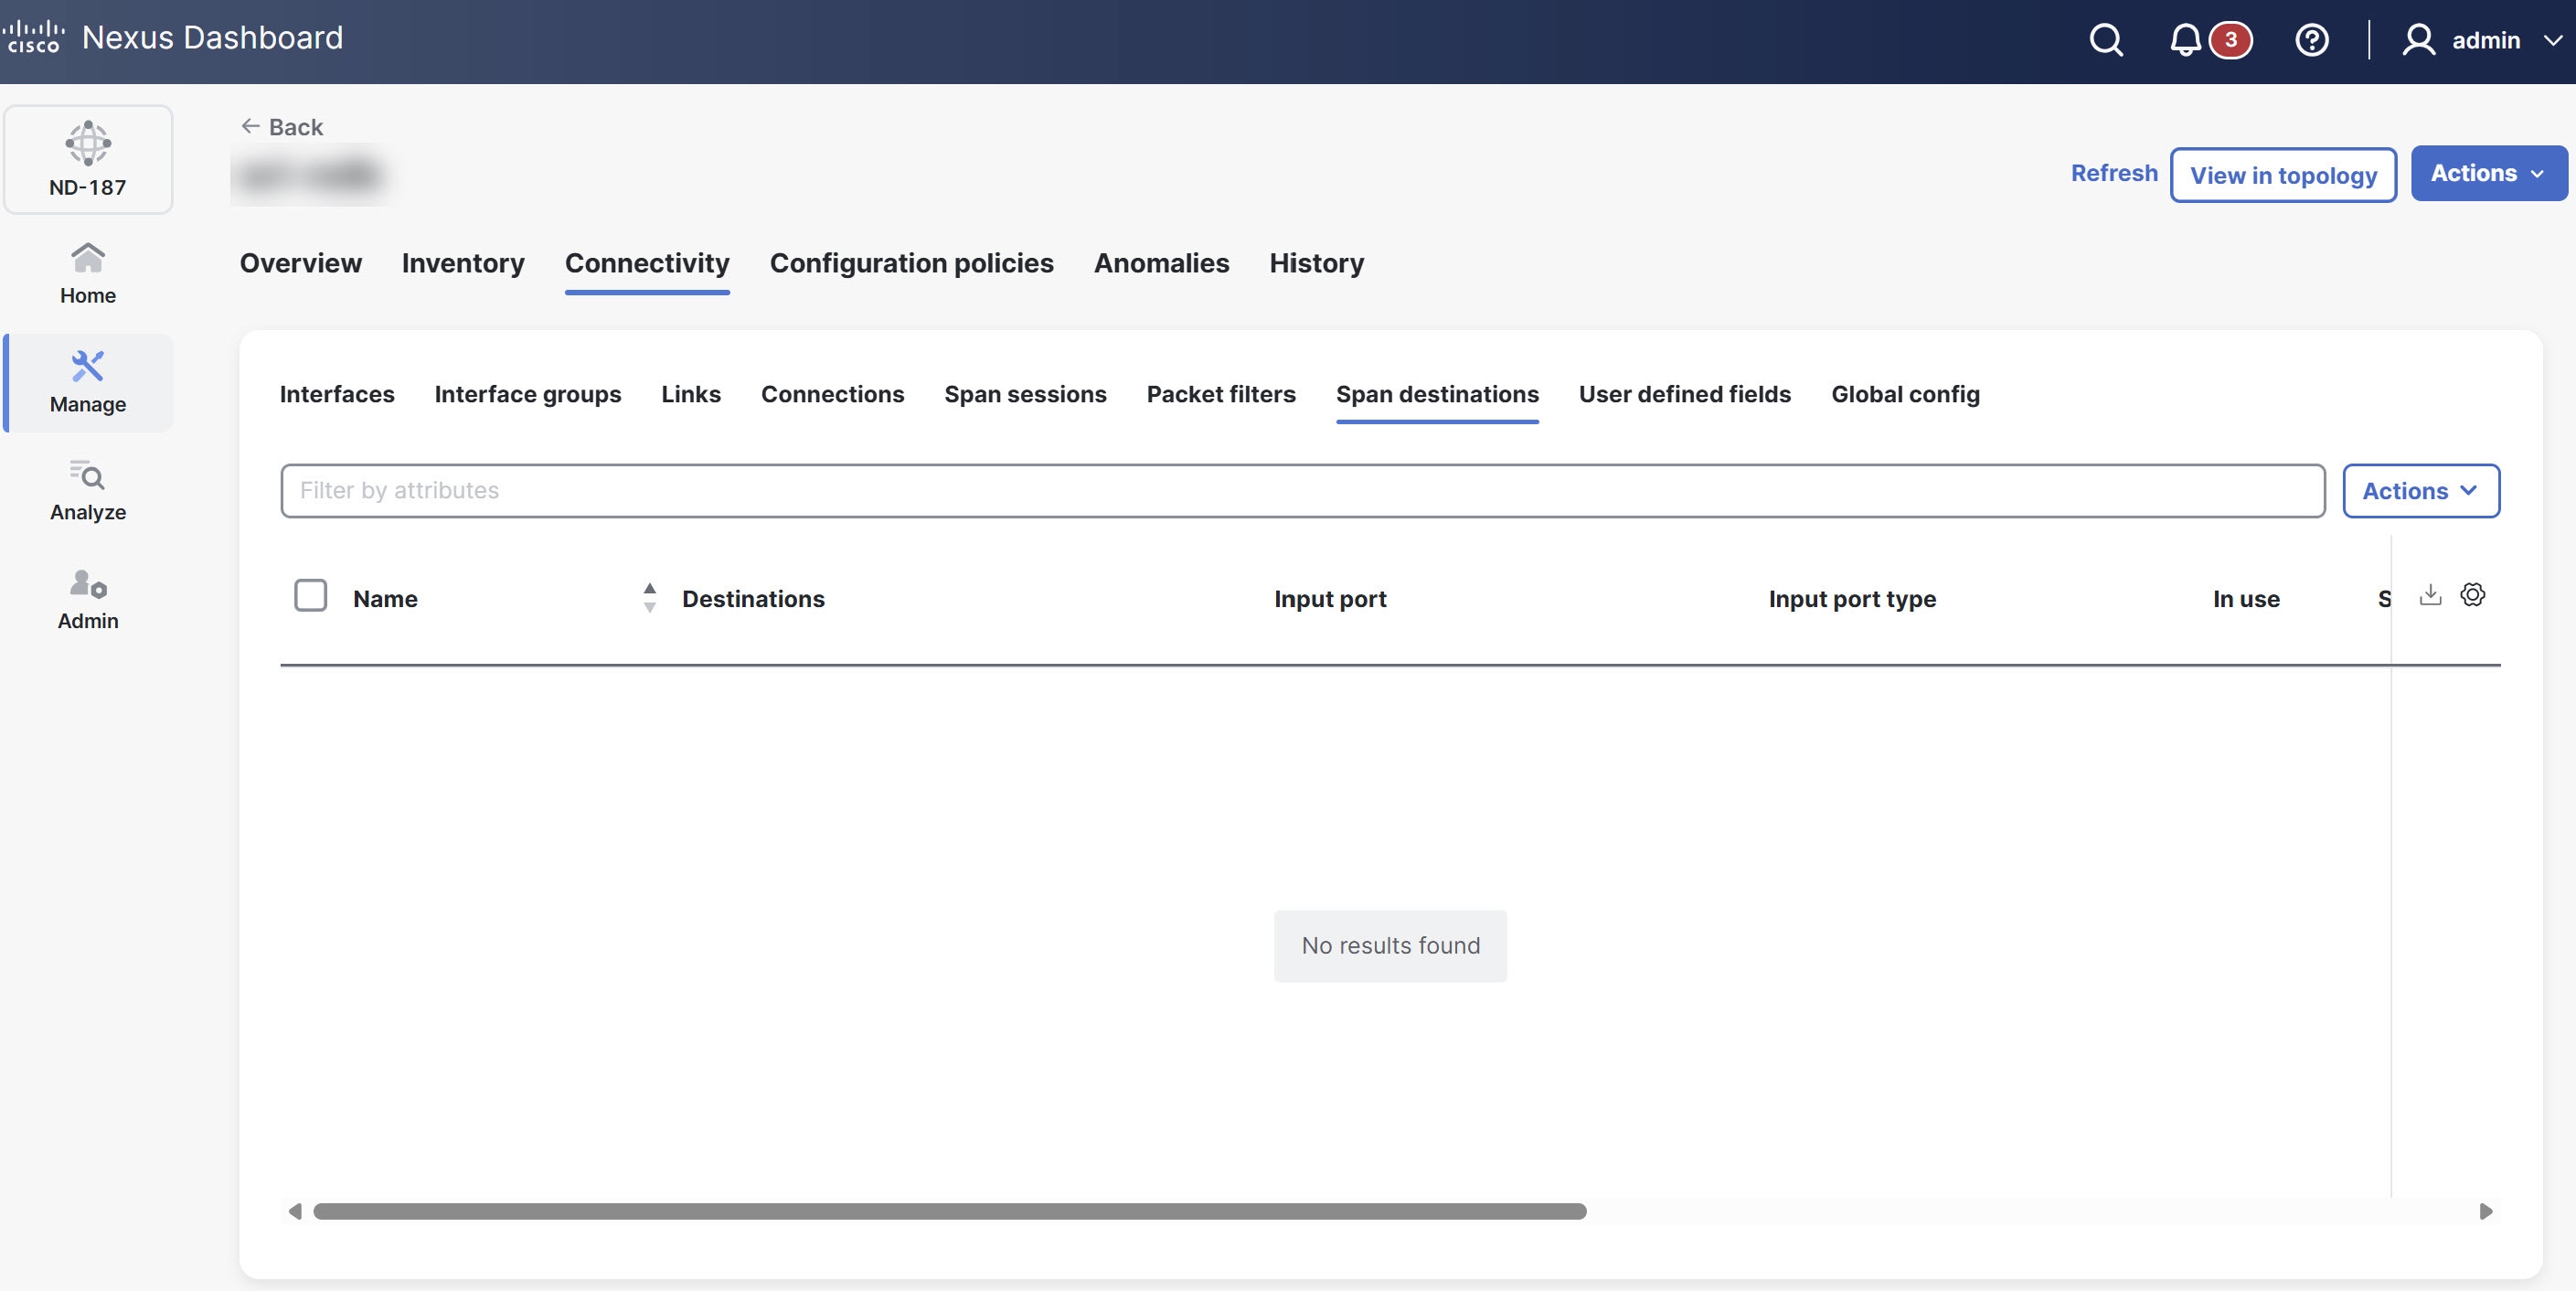
Task: Expand the blue Actions dropdown at top
Action: pyautogui.click(x=2487, y=173)
